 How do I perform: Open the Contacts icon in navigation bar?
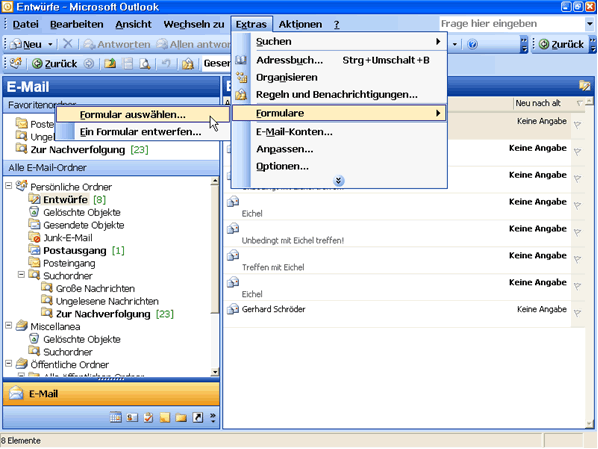click(132, 418)
